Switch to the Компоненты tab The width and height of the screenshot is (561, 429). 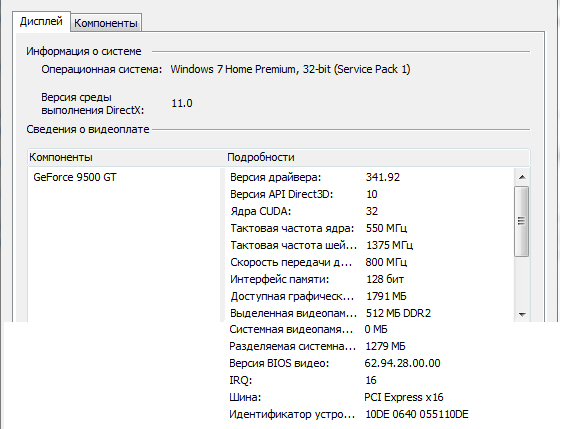click(106, 23)
